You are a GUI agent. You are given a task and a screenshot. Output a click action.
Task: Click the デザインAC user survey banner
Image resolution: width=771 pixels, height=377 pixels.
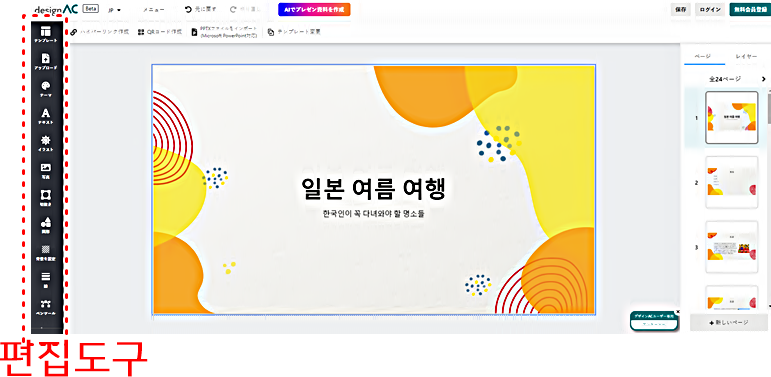(x=653, y=321)
